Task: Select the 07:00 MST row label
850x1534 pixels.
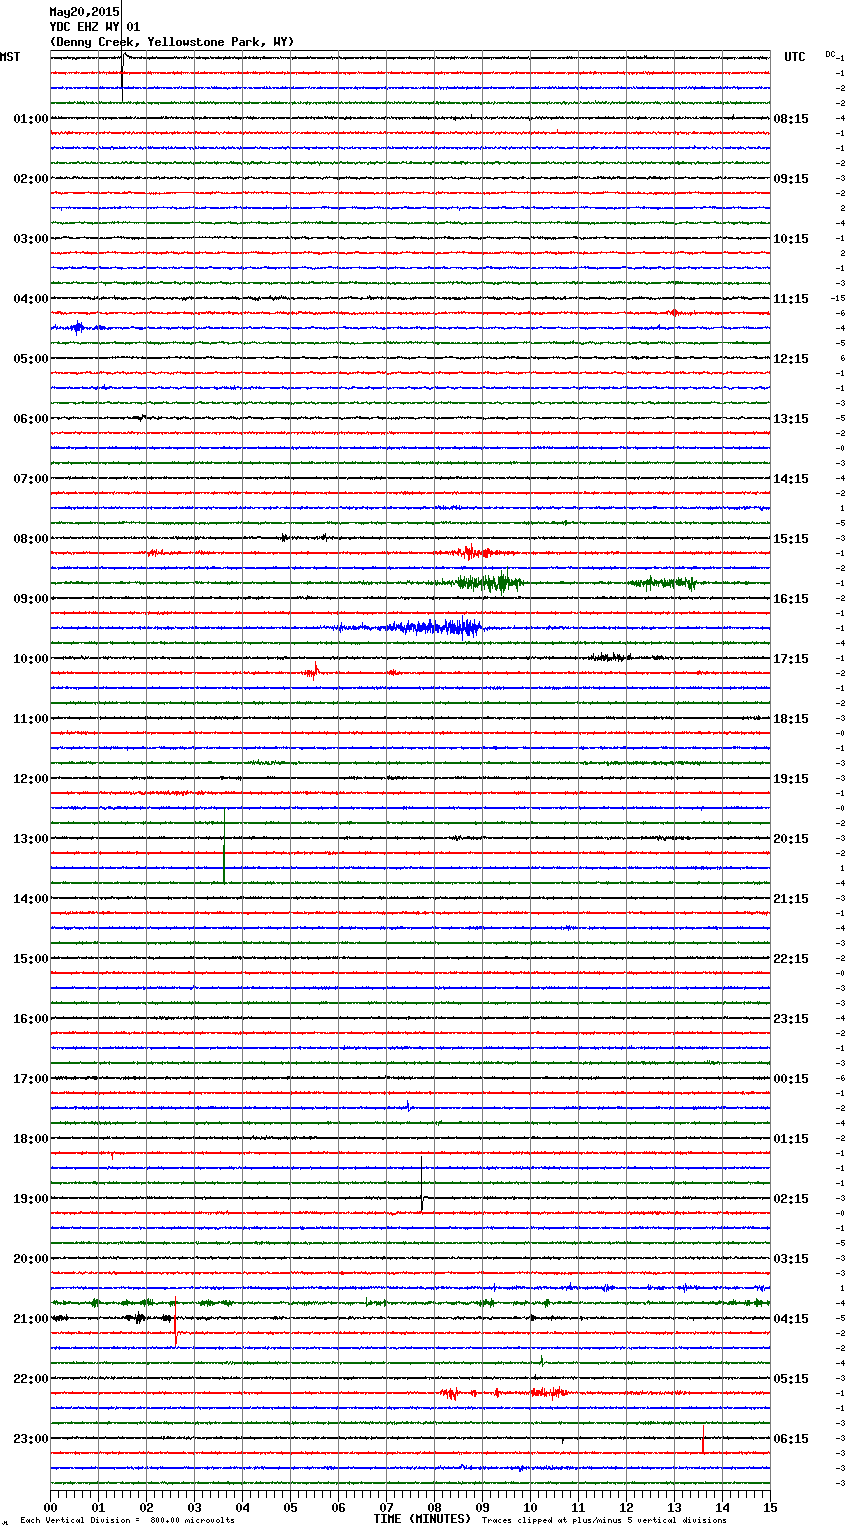Action: (x=31, y=479)
